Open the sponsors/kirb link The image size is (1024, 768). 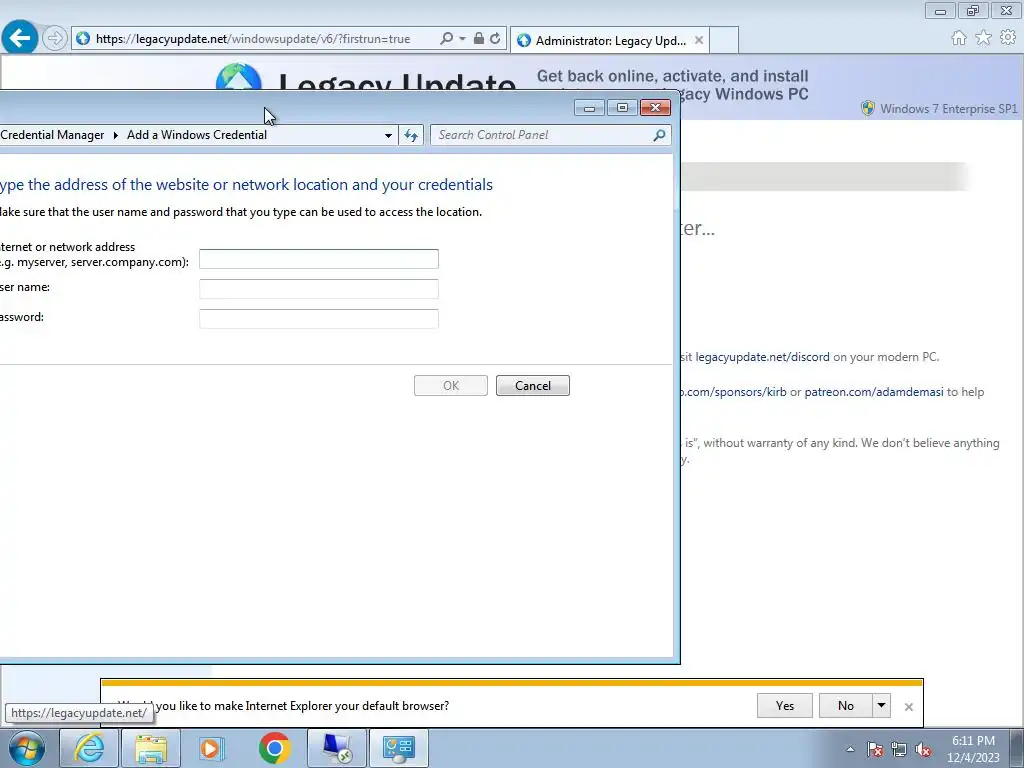pos(733,392)
